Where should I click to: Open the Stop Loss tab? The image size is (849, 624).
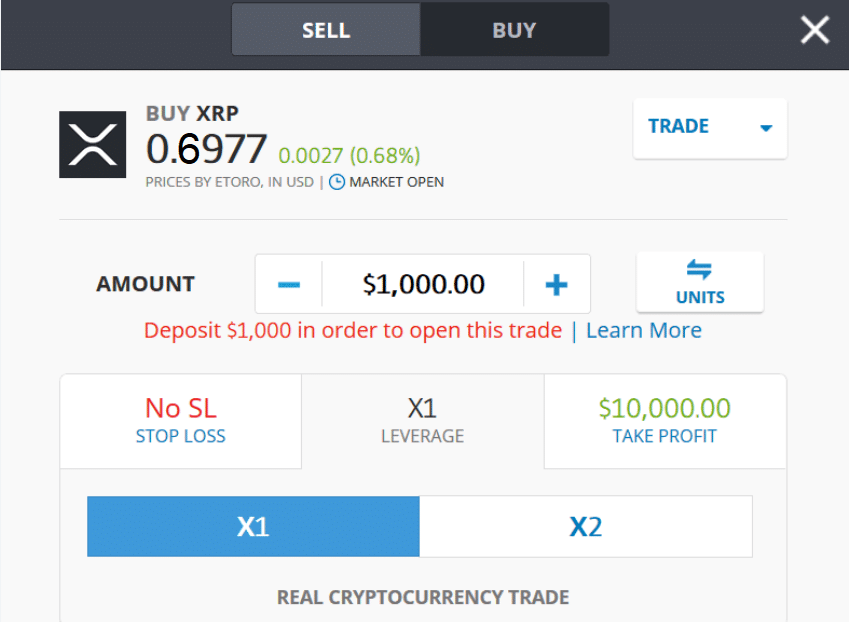coord(180,421)
